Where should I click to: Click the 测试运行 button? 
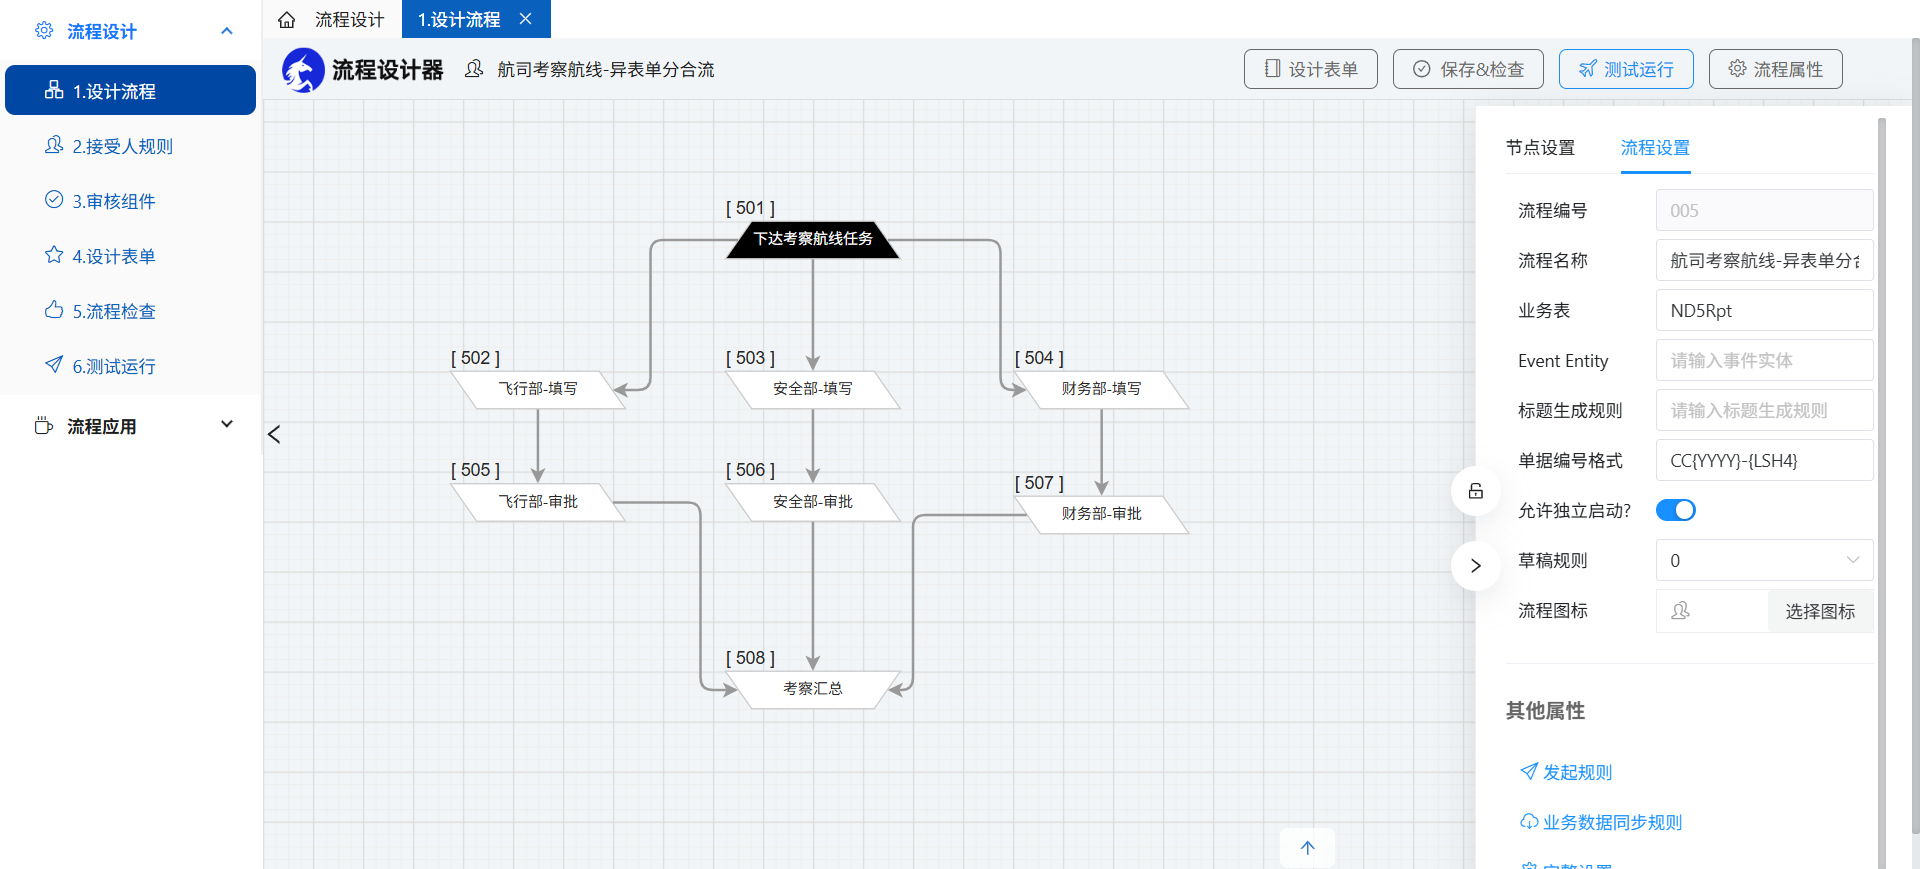1626,69
